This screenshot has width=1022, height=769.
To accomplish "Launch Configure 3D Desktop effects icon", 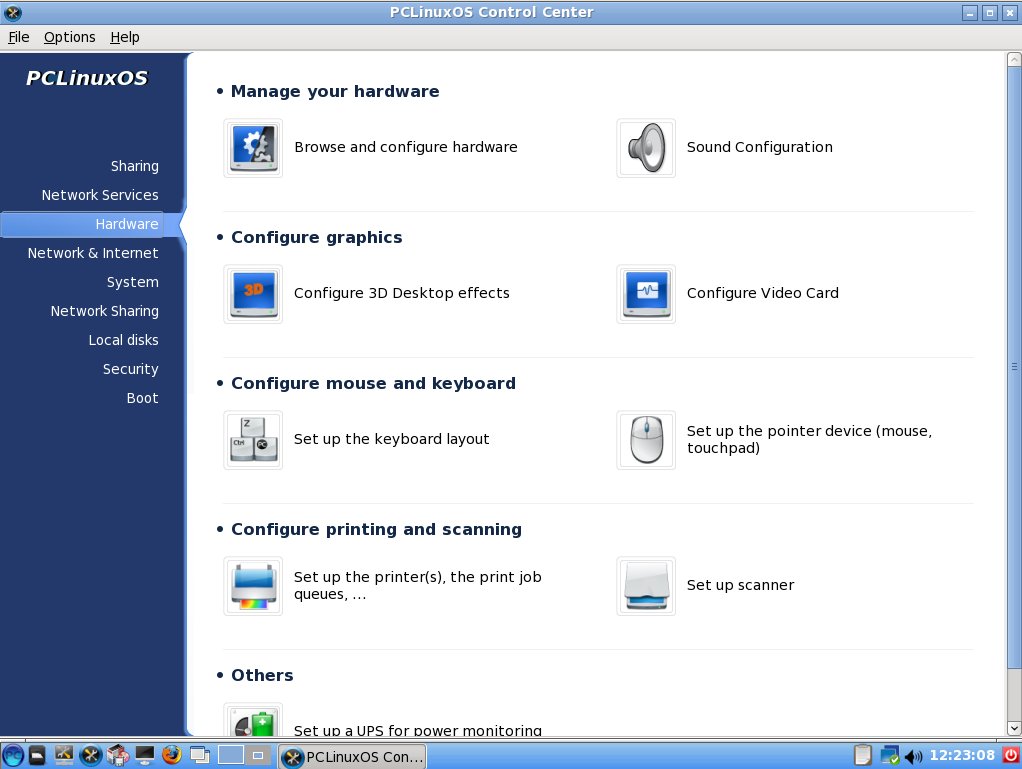I will click(253, 294).
